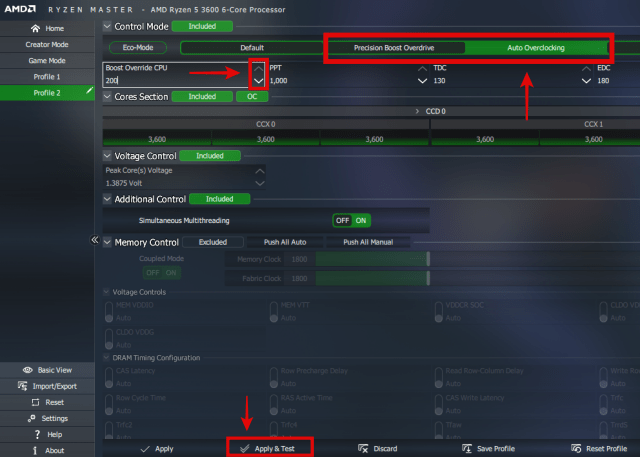The image size is (640, 457).
Task: Click Save Profile button
Action: [488, 449]
